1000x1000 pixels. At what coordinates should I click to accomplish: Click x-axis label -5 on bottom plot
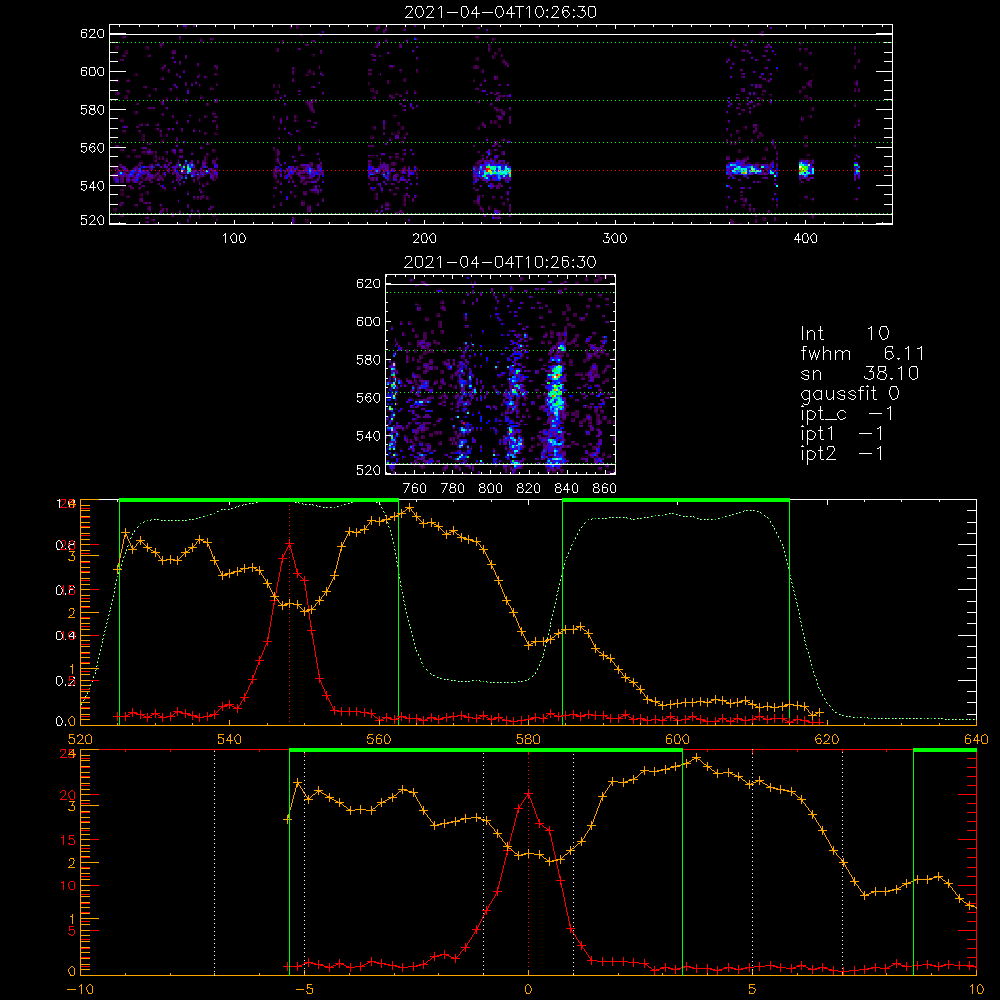coord(304,990)
